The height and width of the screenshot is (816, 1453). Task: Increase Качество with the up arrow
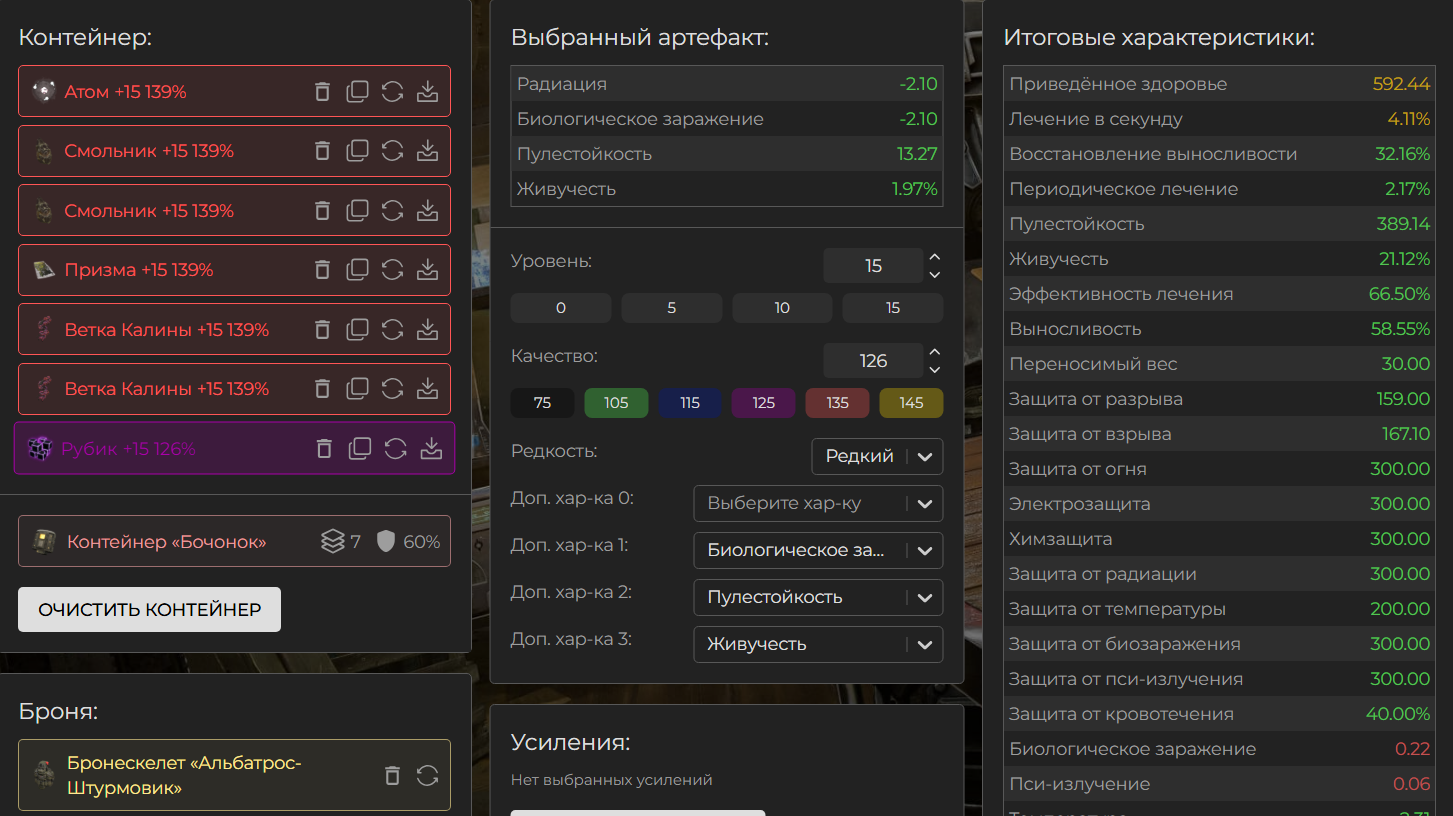coord(935,352)
